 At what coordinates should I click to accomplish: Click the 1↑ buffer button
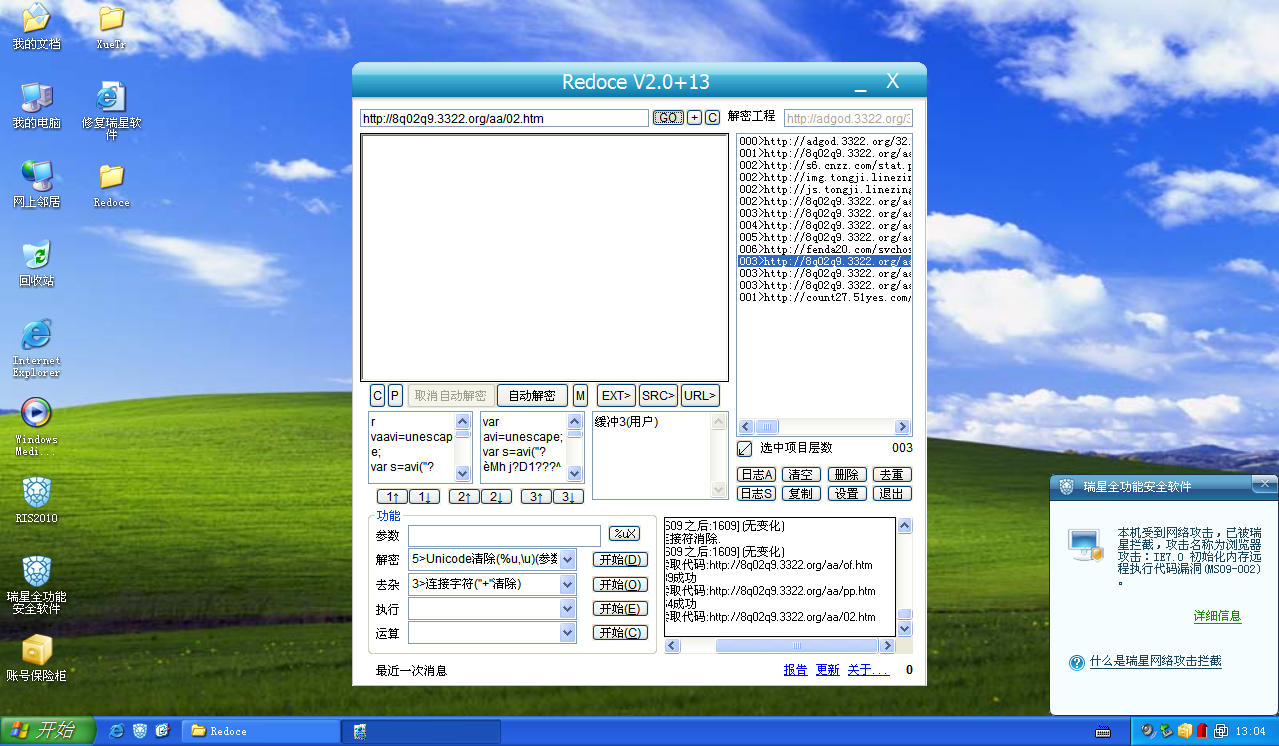click(392, 497)
